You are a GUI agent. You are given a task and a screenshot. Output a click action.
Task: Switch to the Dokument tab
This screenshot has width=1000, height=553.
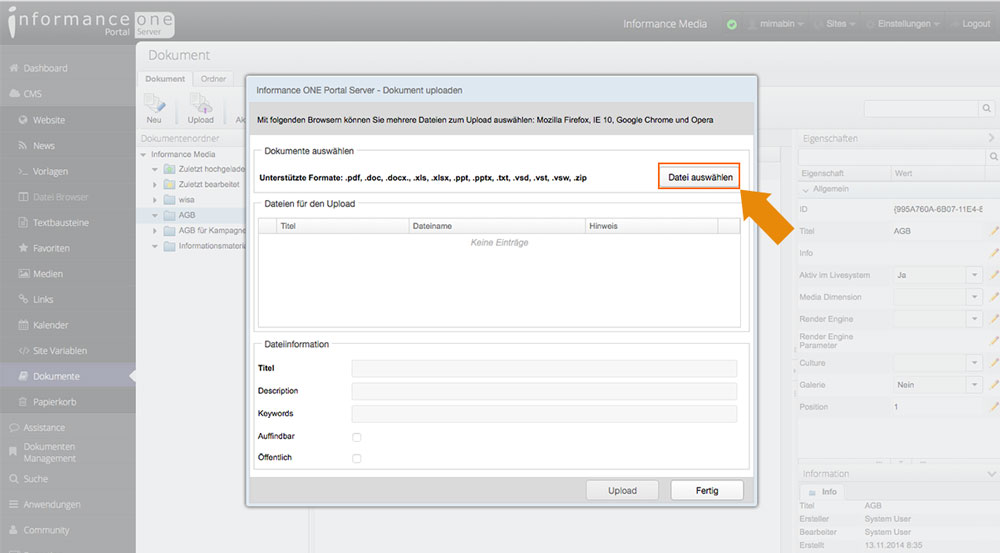coord(165,78)
